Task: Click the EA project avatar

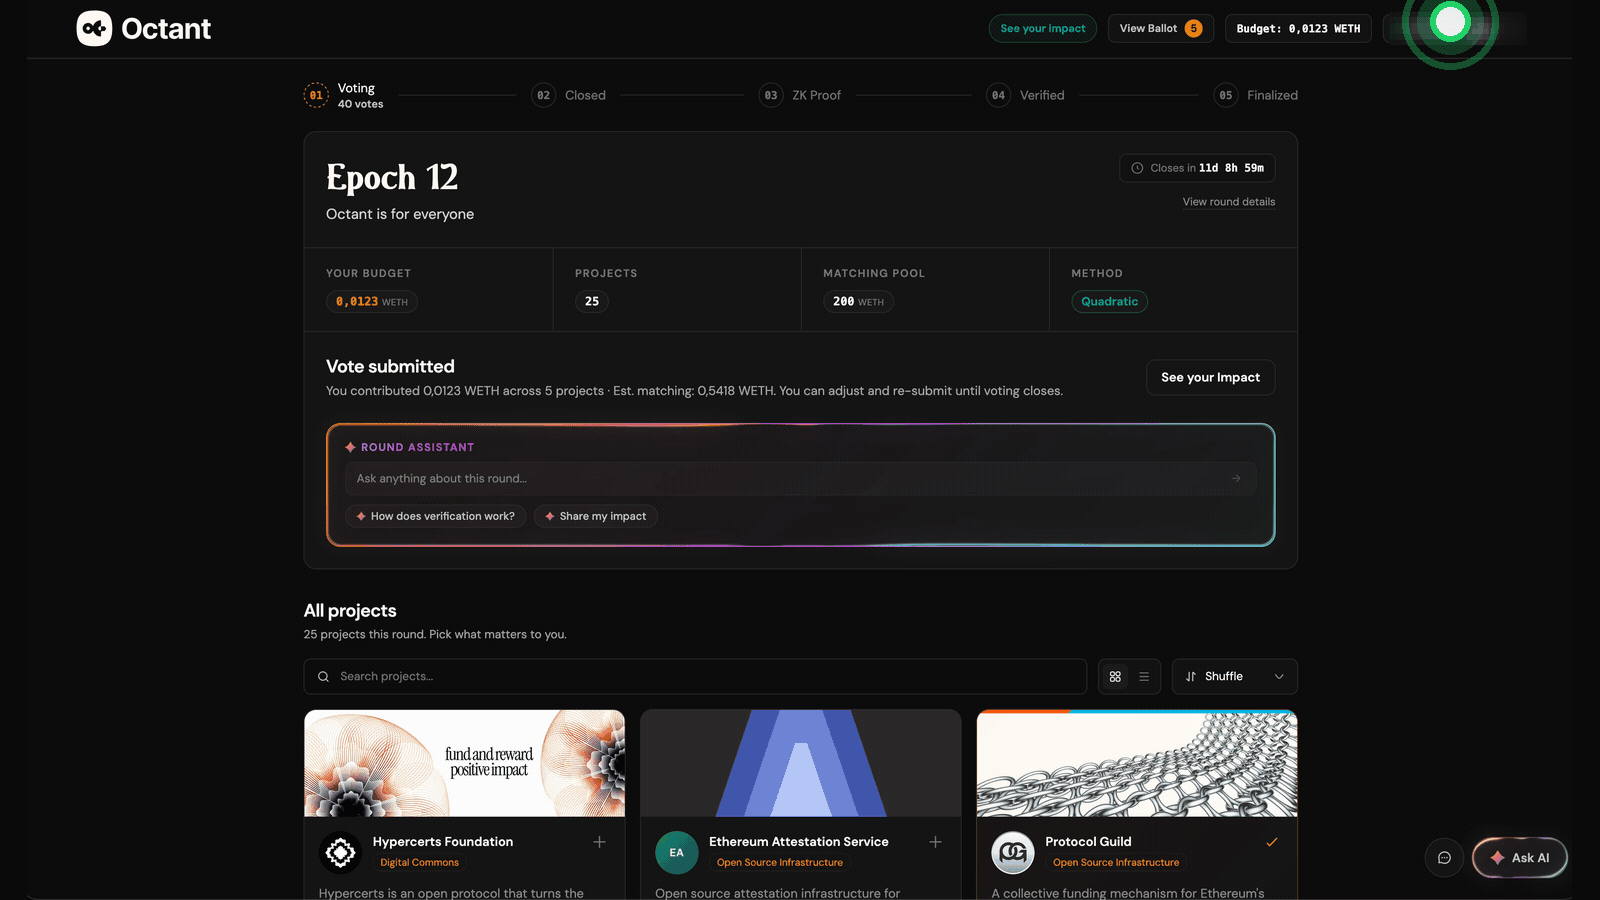Action: tap(676, 852)
